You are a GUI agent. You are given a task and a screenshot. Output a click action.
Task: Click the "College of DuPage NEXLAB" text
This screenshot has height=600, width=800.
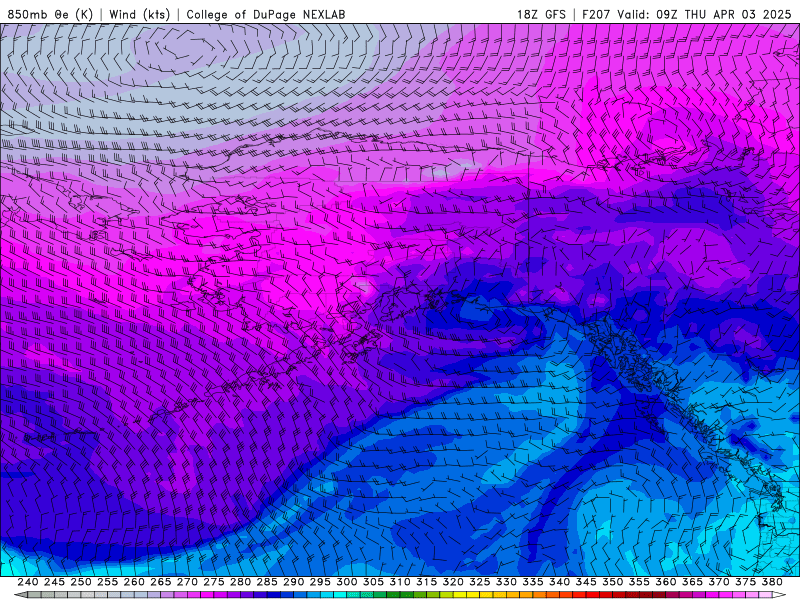pos(266,14)
